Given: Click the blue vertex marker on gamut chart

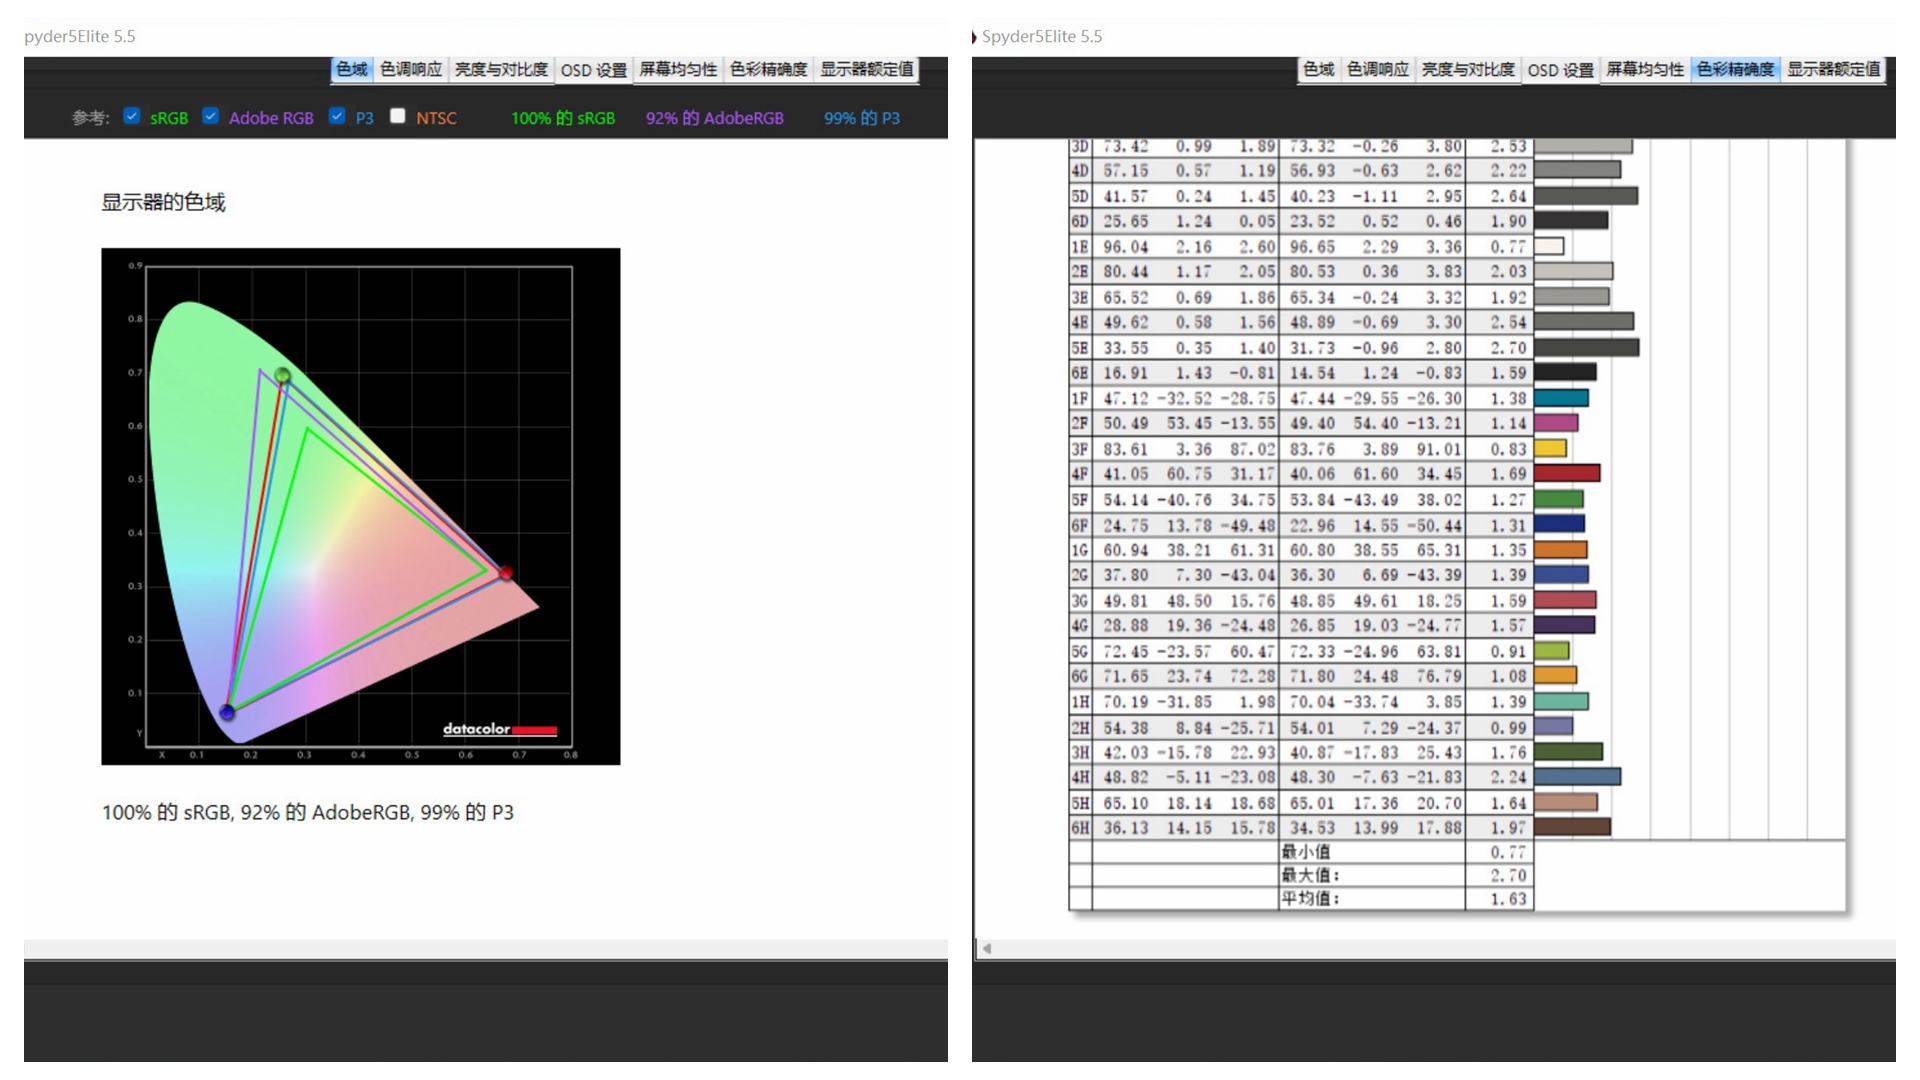Looking at the screenshot, I should [x=227, y=712].
